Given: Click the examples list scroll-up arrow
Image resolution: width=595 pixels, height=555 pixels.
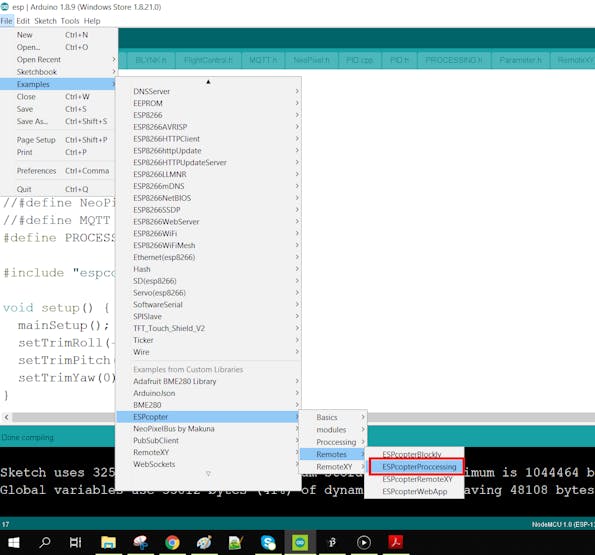Looking at the screenshot, I should pos(208,82).
